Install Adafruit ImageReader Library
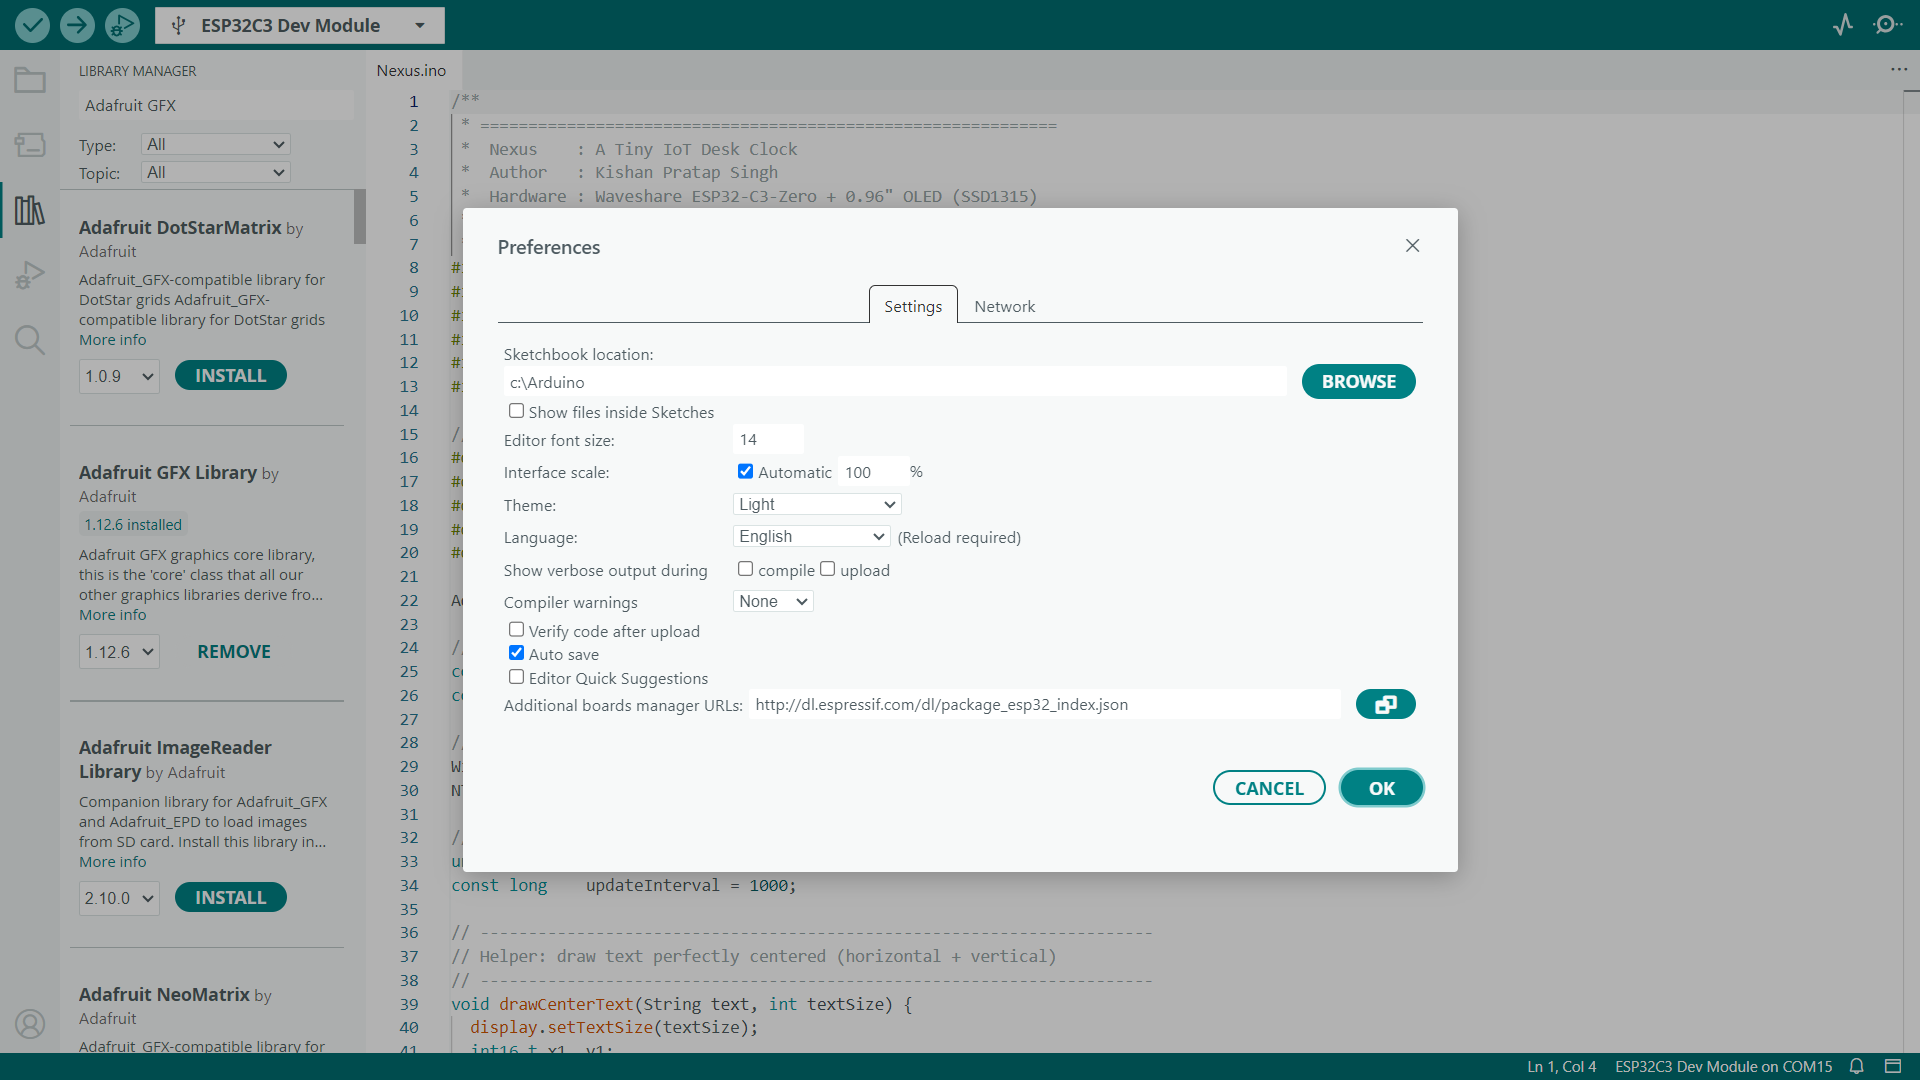Viewport: 1920px width, 1080px height. (x=231, y=897)
